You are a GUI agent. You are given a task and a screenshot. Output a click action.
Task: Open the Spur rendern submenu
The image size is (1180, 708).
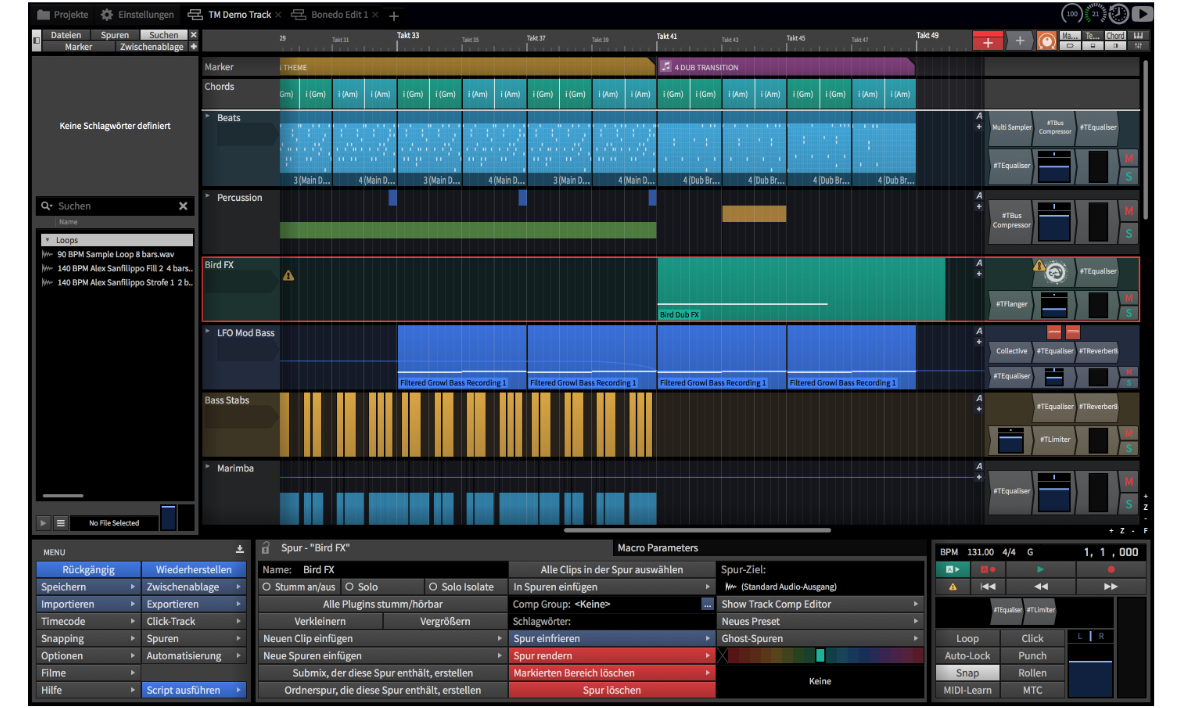(x=611, y=656)
